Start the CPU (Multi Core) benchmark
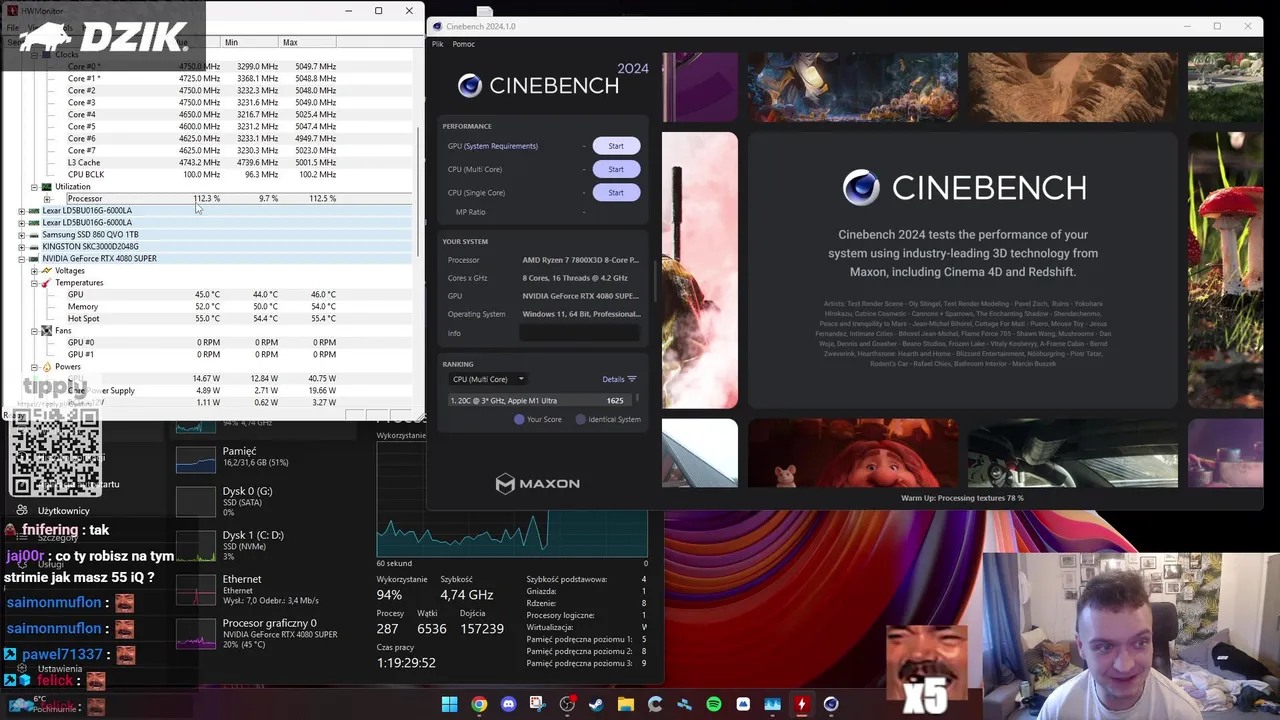 (616, 169)
